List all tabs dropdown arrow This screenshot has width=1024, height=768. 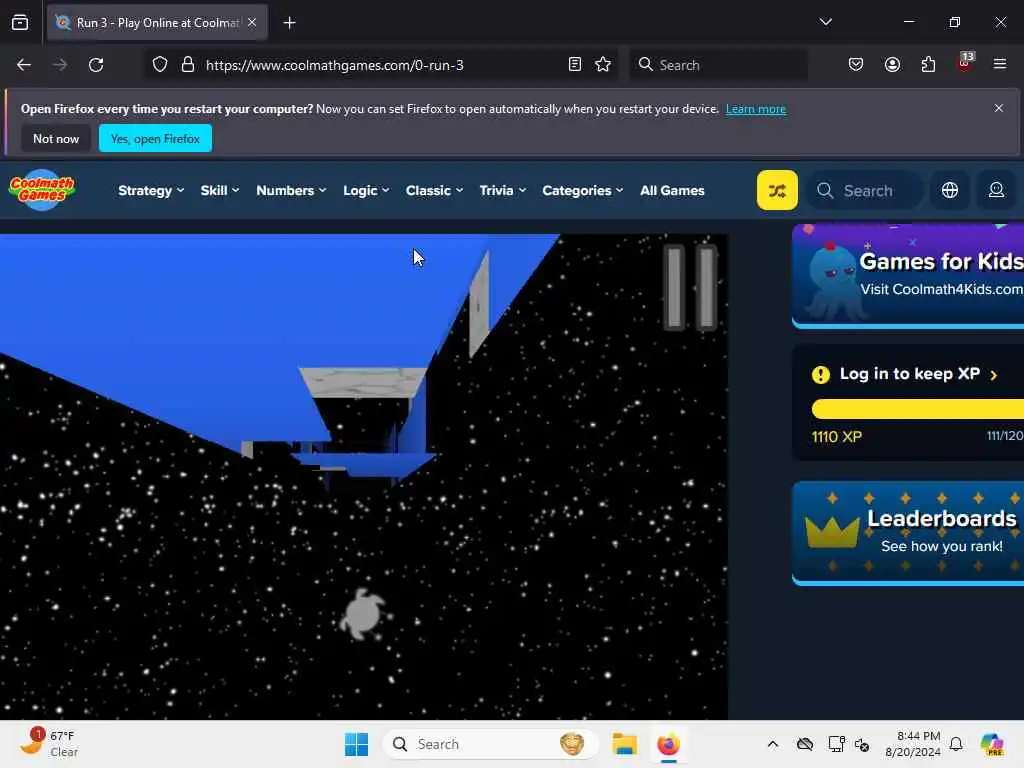[x=825, y=22]
